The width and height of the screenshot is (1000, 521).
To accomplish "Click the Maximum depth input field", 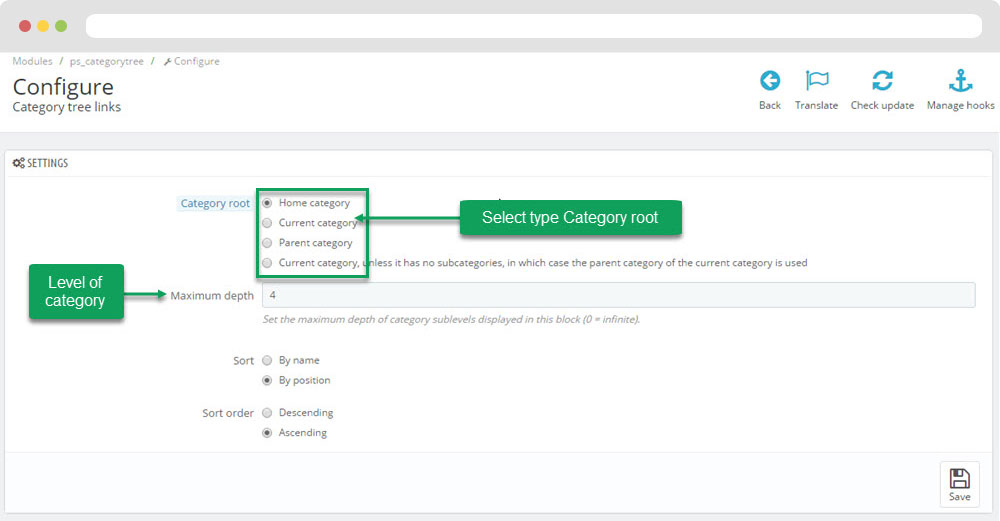I will [x=619, y=295].
